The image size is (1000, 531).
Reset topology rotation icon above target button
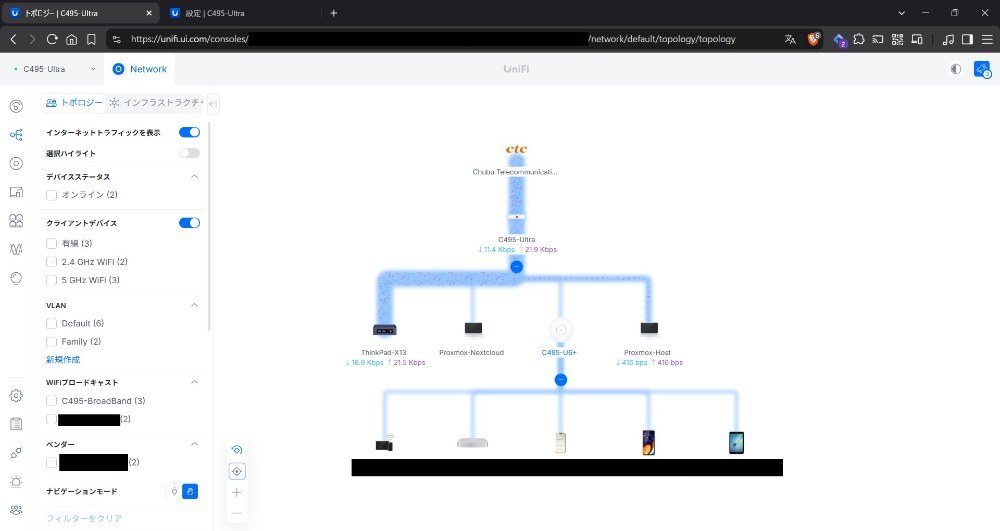(237, 450)
